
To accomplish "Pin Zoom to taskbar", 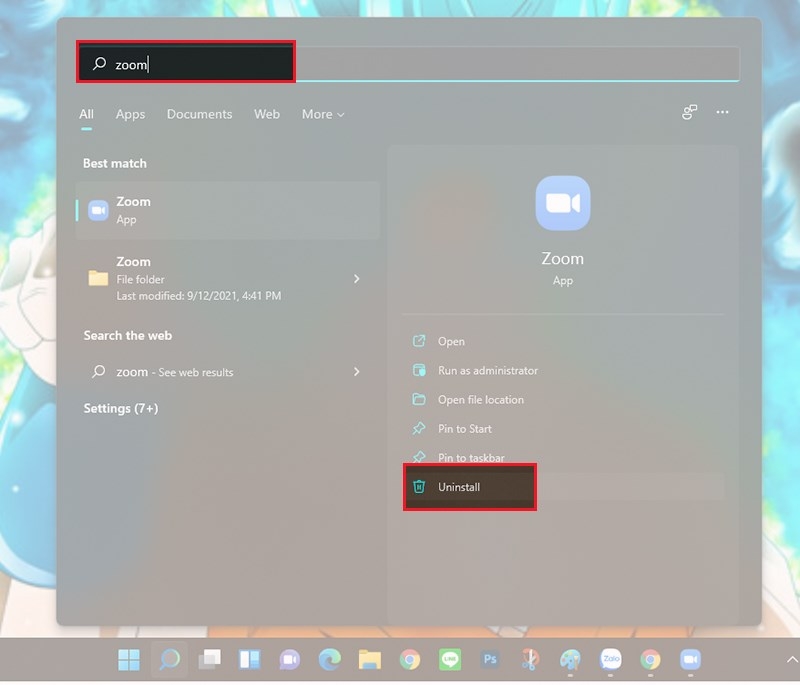I will pos(471,457).
